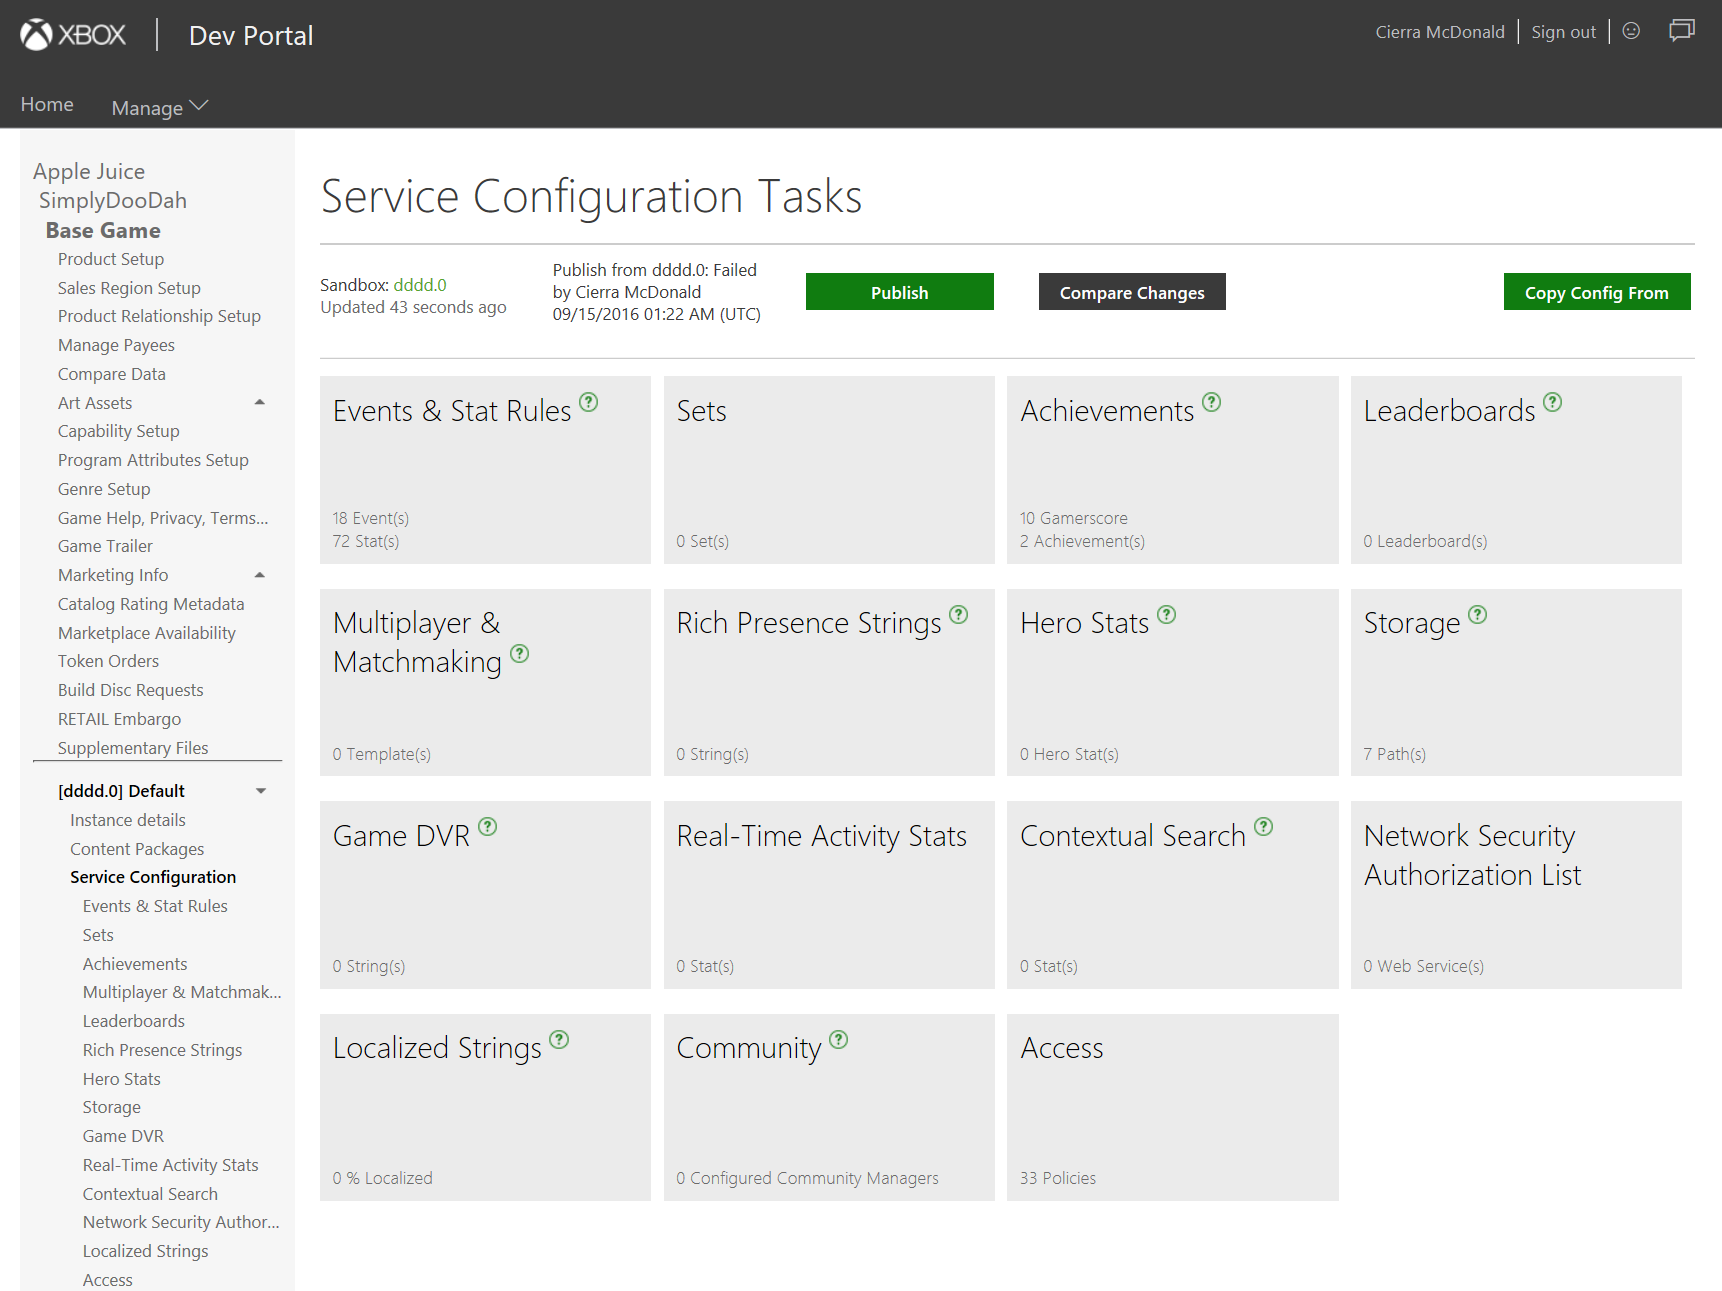Open Capability Setup in sidebar

(119, 431)
